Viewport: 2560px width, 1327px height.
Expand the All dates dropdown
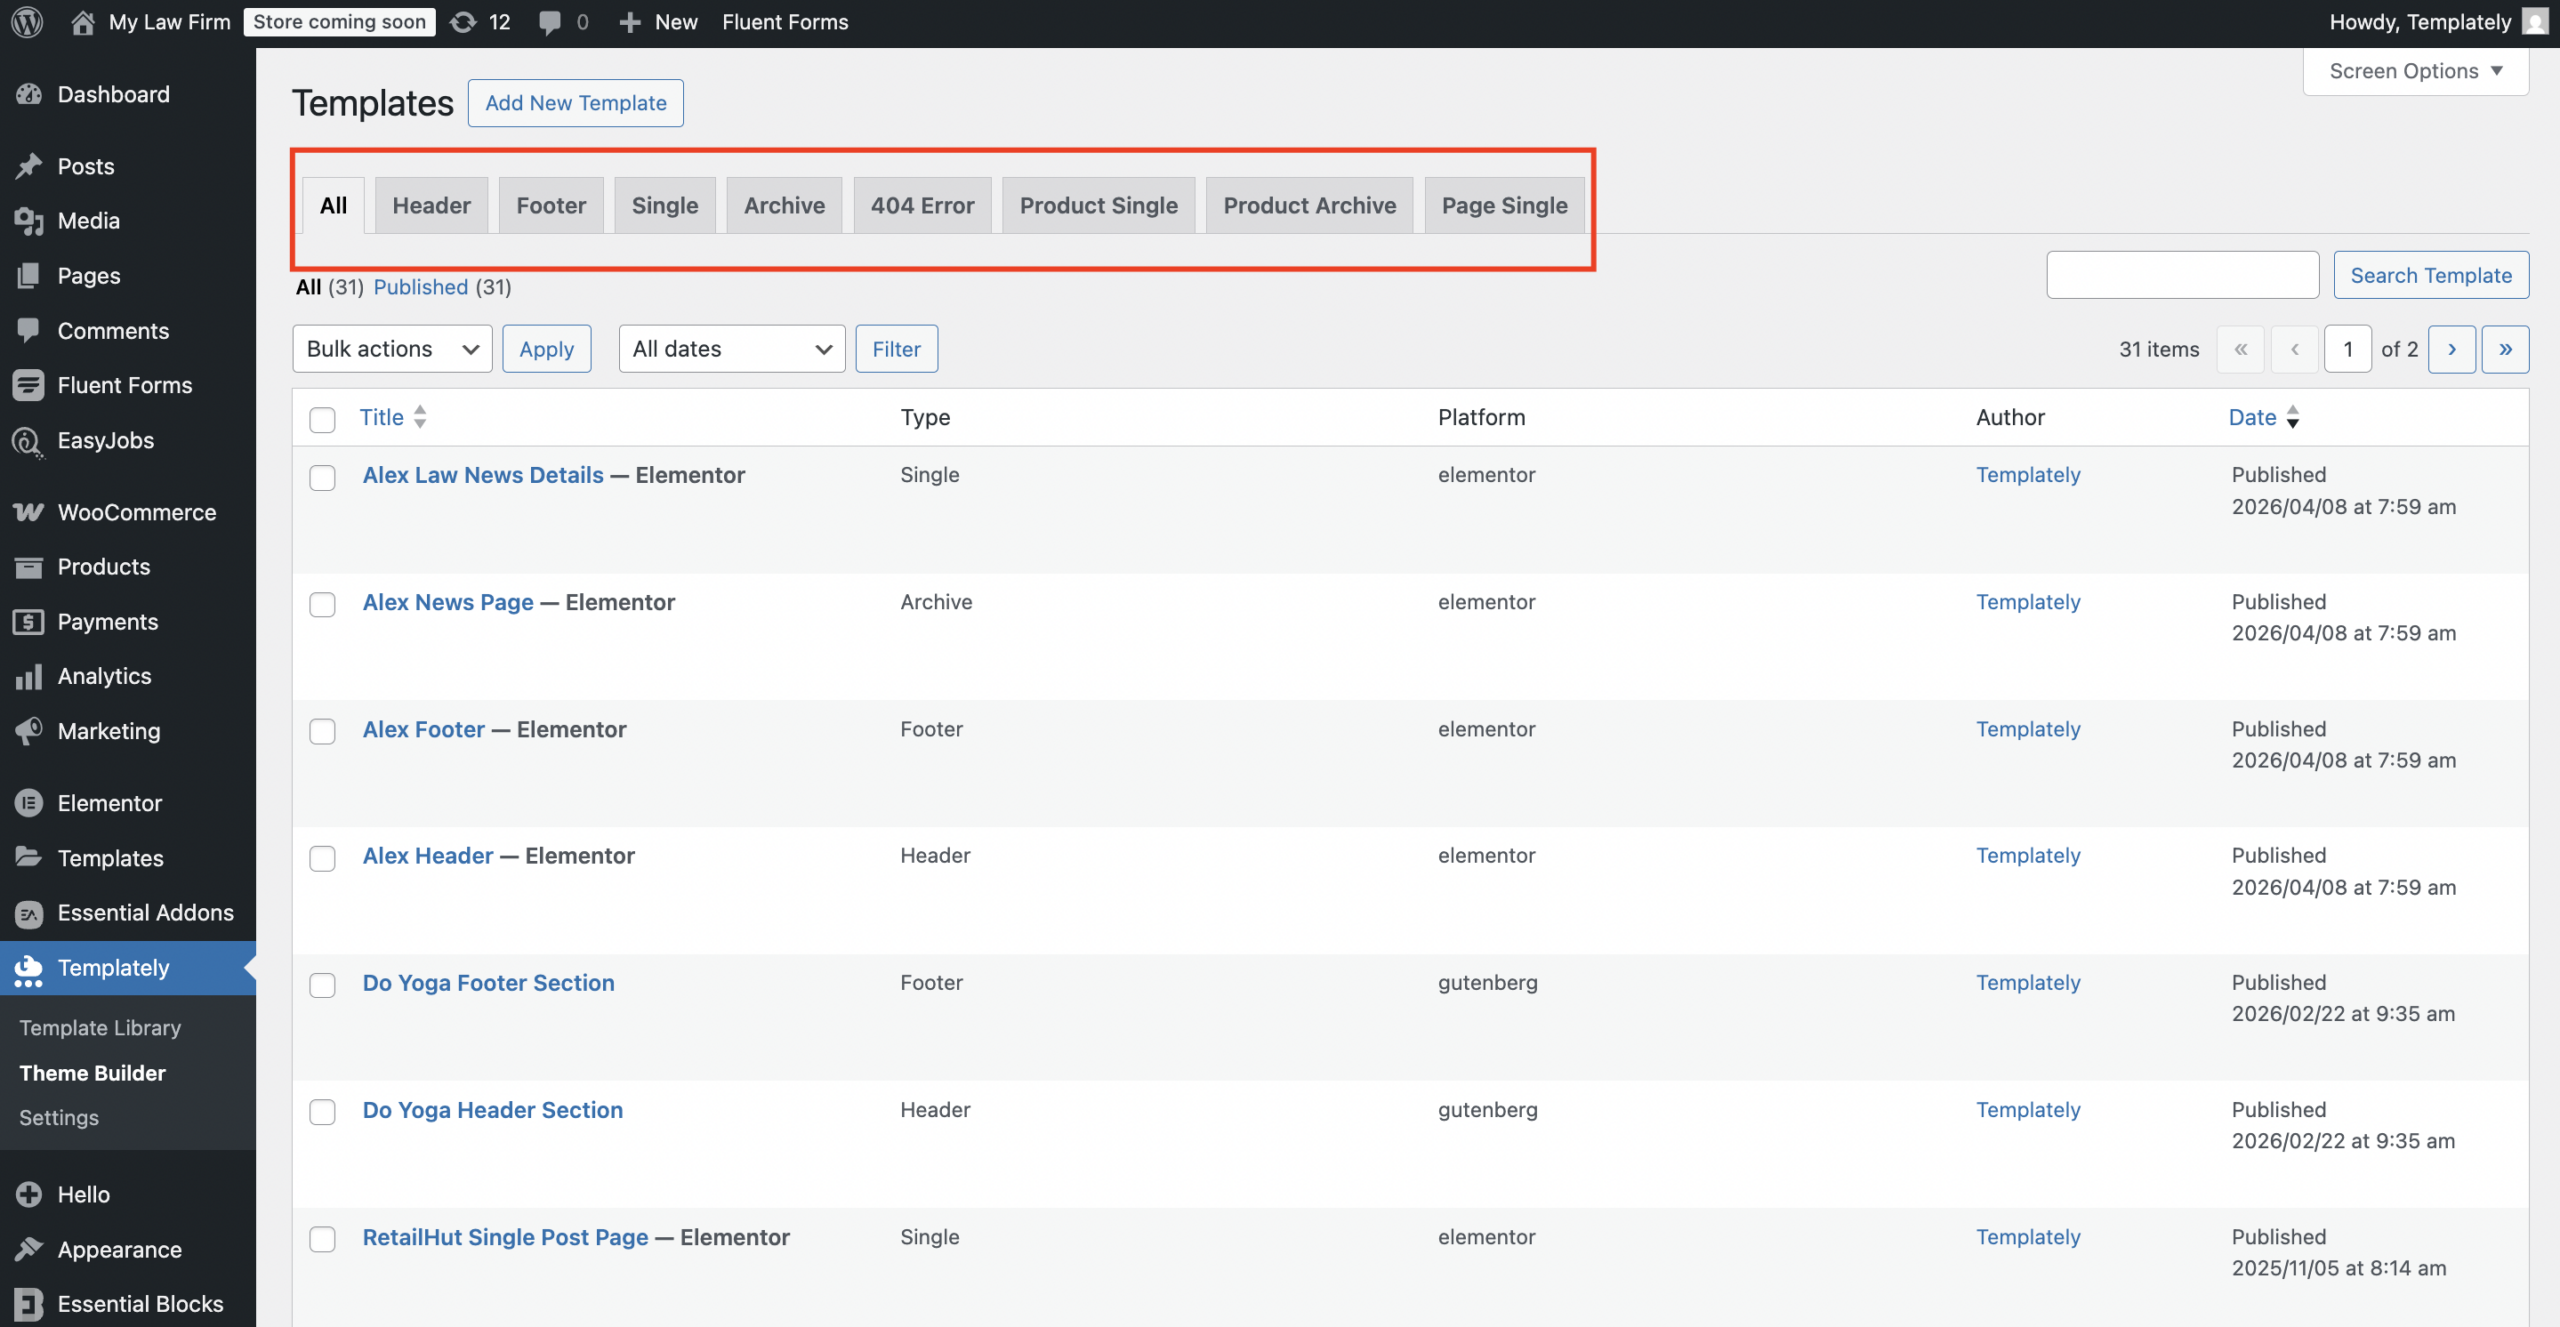point(732,349)
